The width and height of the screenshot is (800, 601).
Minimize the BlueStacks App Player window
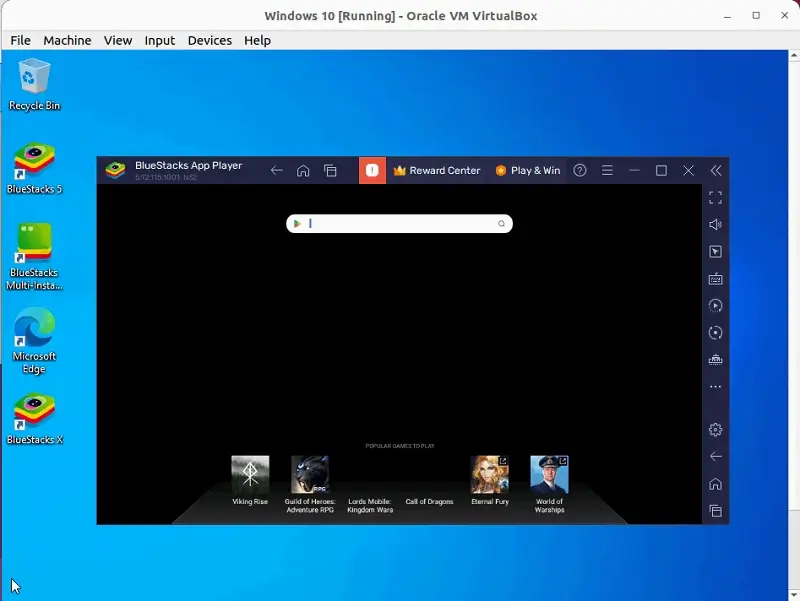pos(634,170)
